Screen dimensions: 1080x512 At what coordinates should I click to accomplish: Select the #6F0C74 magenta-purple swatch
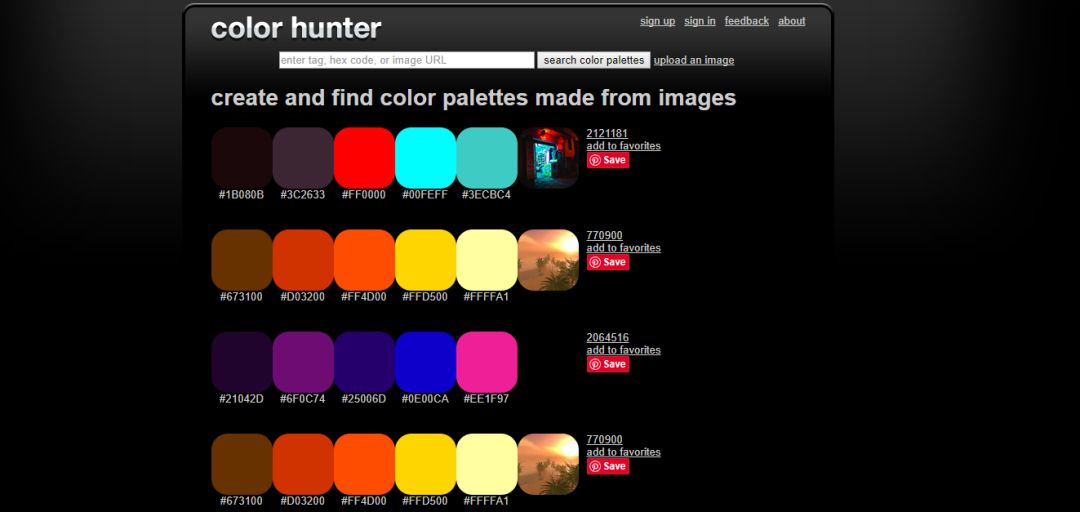pyautogui.click(x=303, y=362)
